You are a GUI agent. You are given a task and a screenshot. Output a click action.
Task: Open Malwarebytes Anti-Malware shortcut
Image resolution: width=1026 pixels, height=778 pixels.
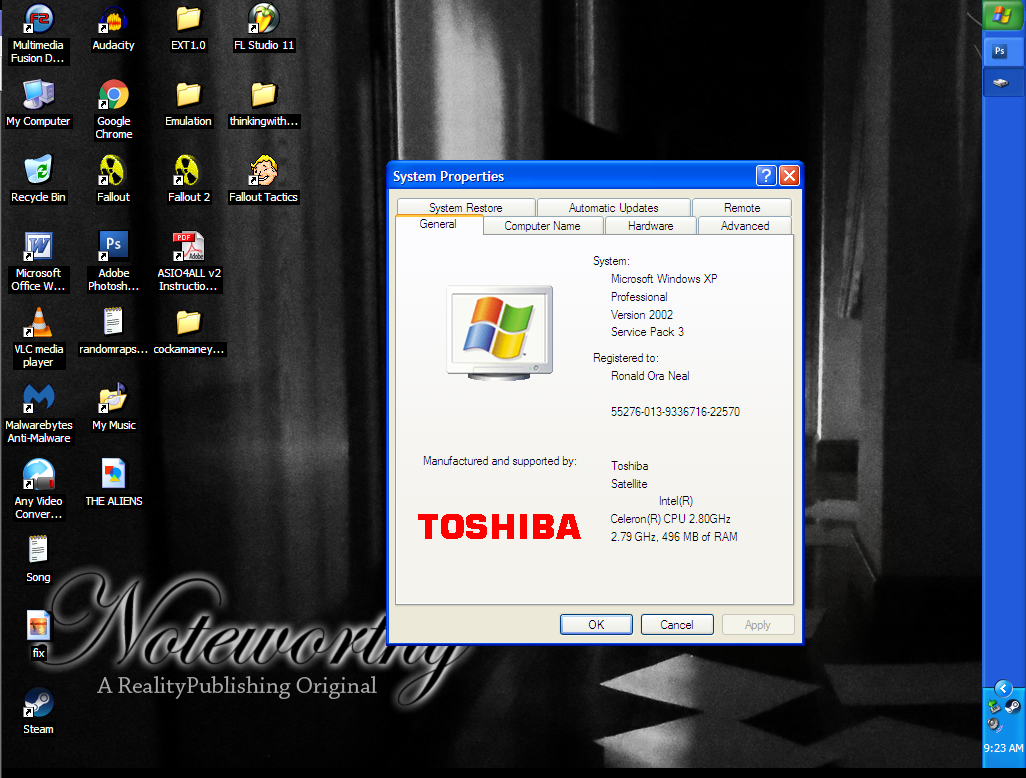[38, 400]
